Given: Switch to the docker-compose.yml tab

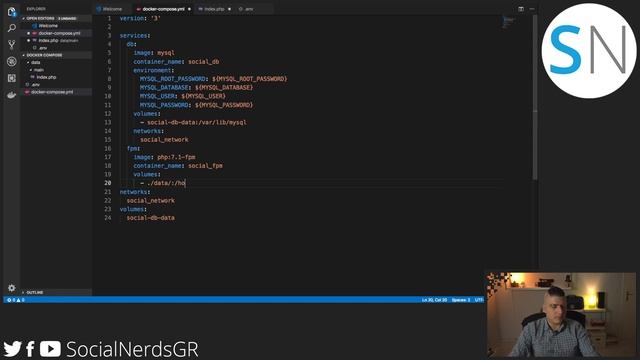Looking at the screenshot, I should (163, 9).
